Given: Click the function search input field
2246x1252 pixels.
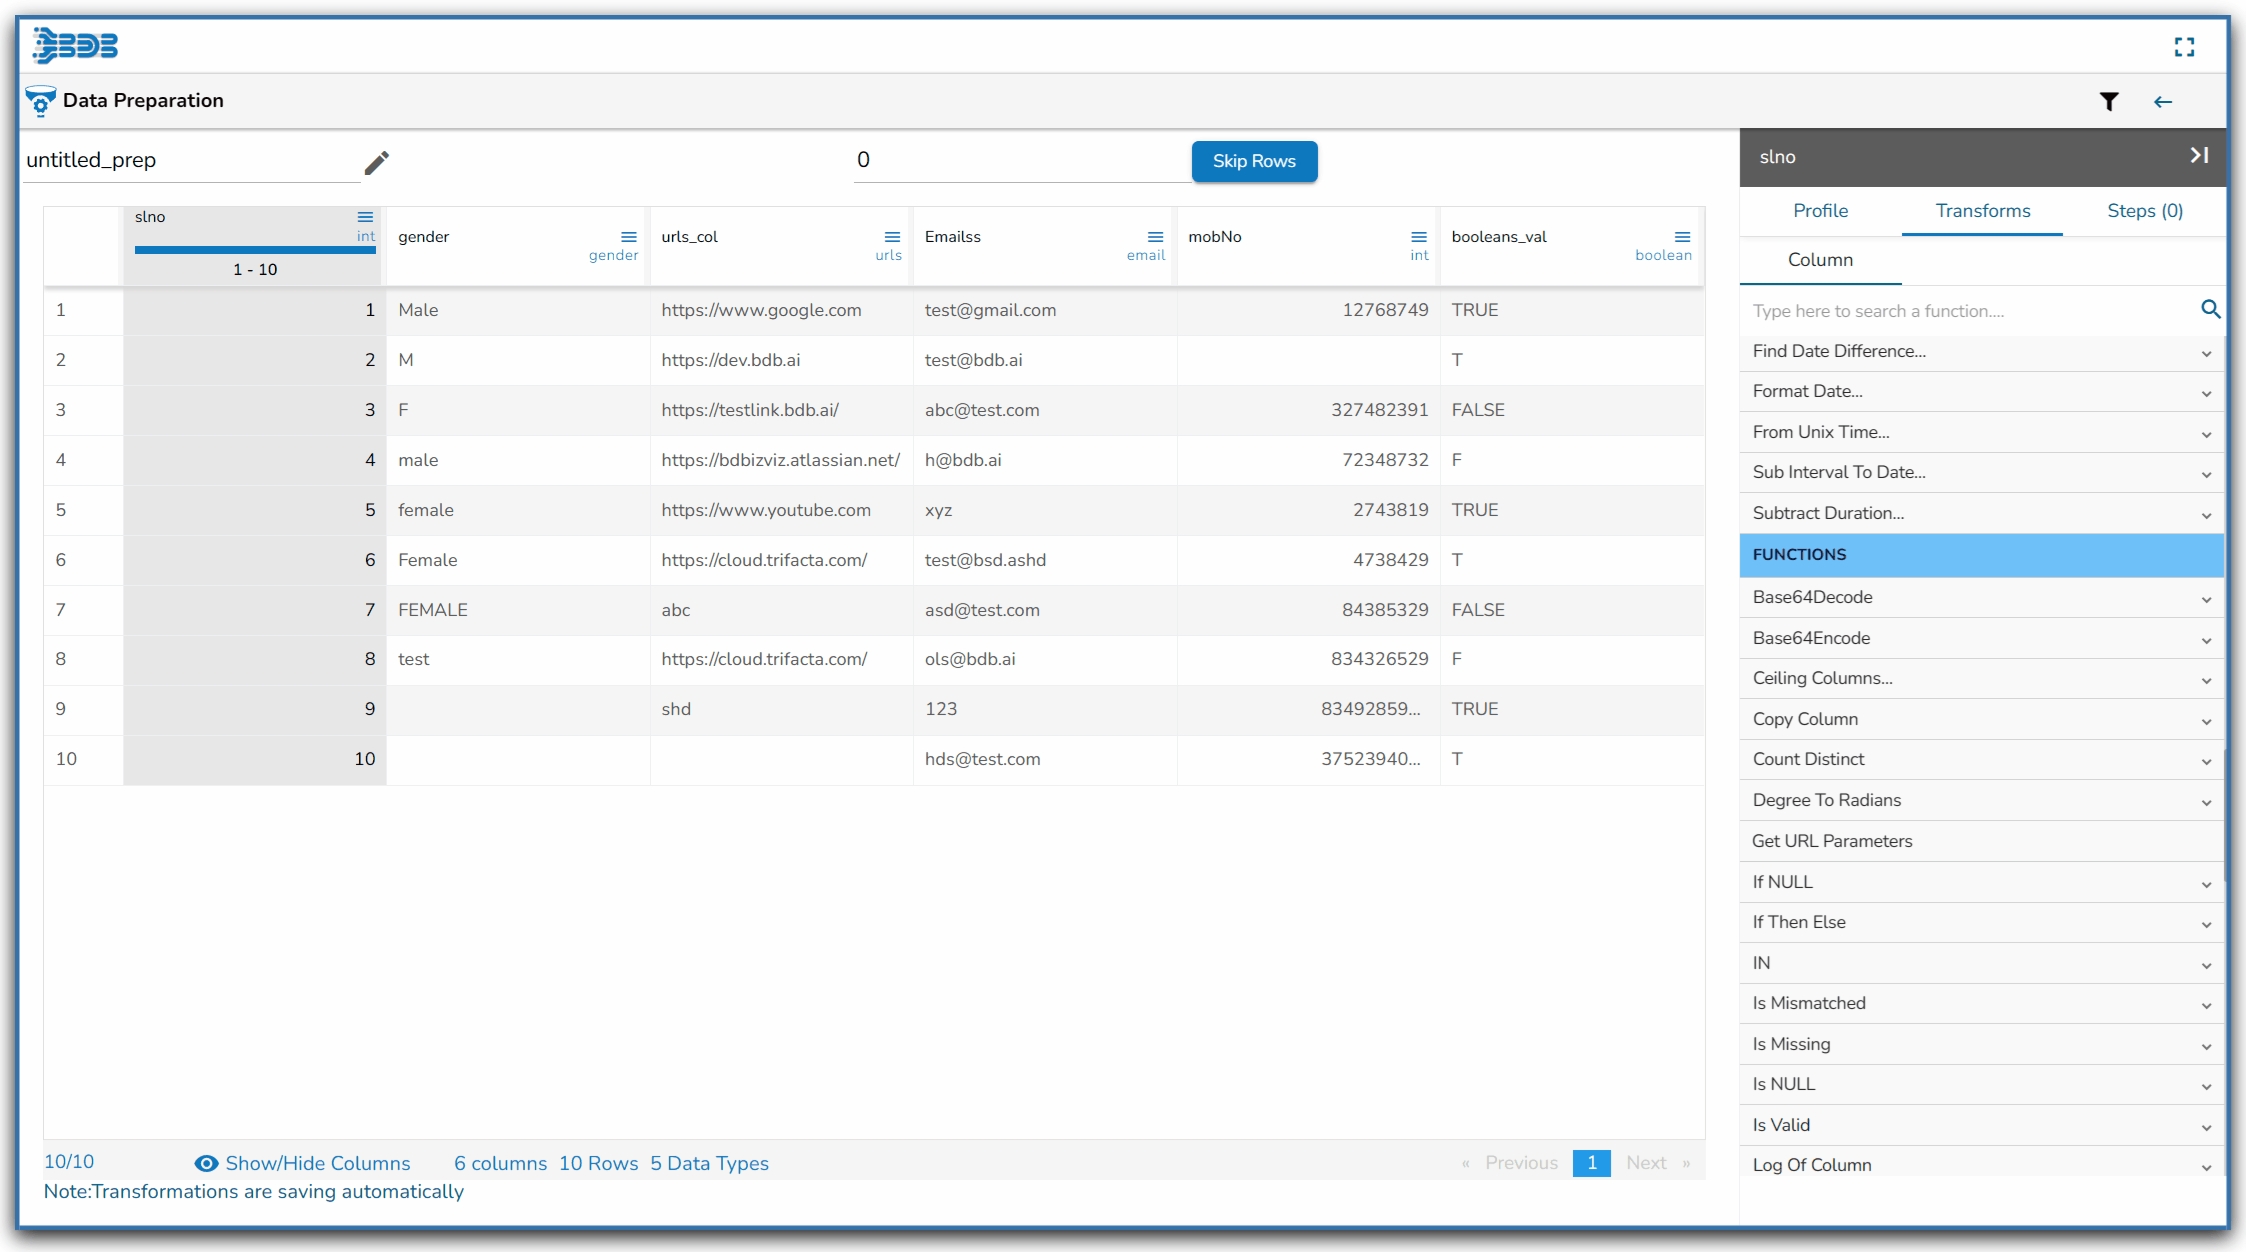Looking at the screenshot, I should (x=1960, y=311).
